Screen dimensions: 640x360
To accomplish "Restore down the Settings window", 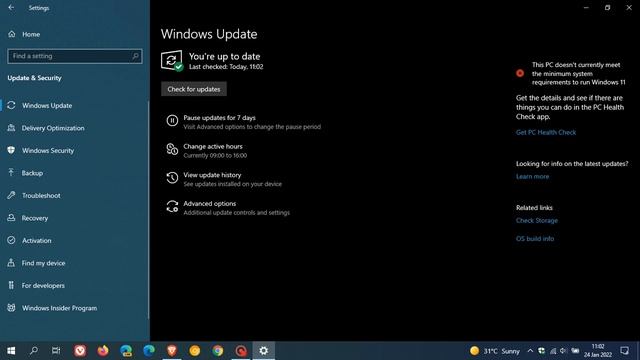I will coord(608,8).
